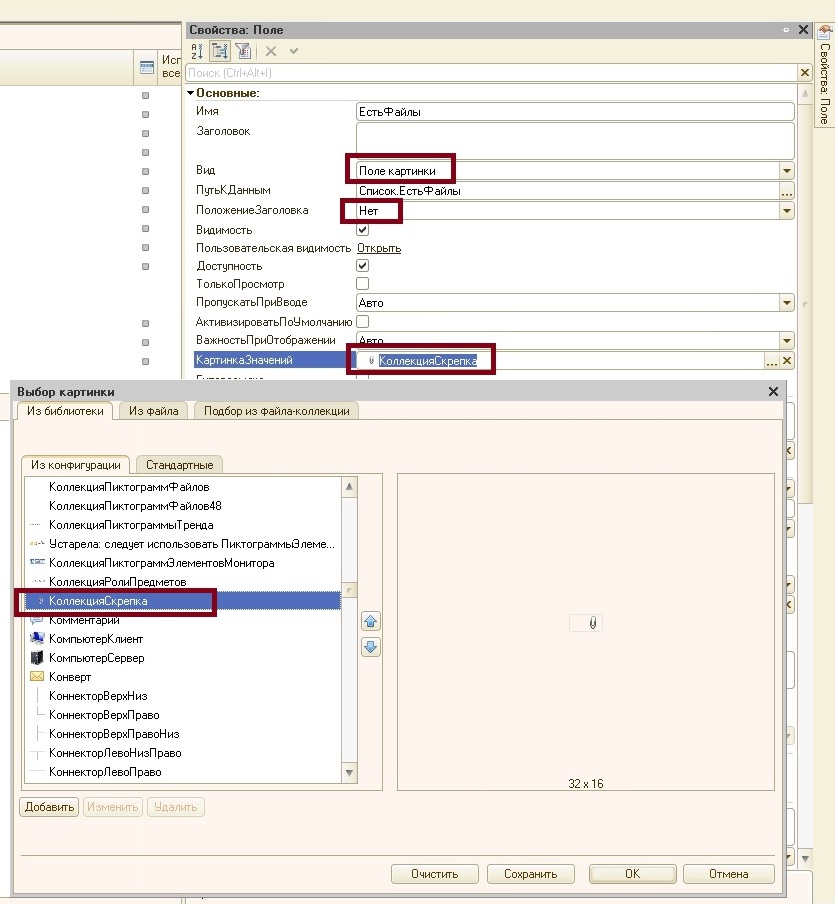Click the Открыть link for user visibility

379,248
